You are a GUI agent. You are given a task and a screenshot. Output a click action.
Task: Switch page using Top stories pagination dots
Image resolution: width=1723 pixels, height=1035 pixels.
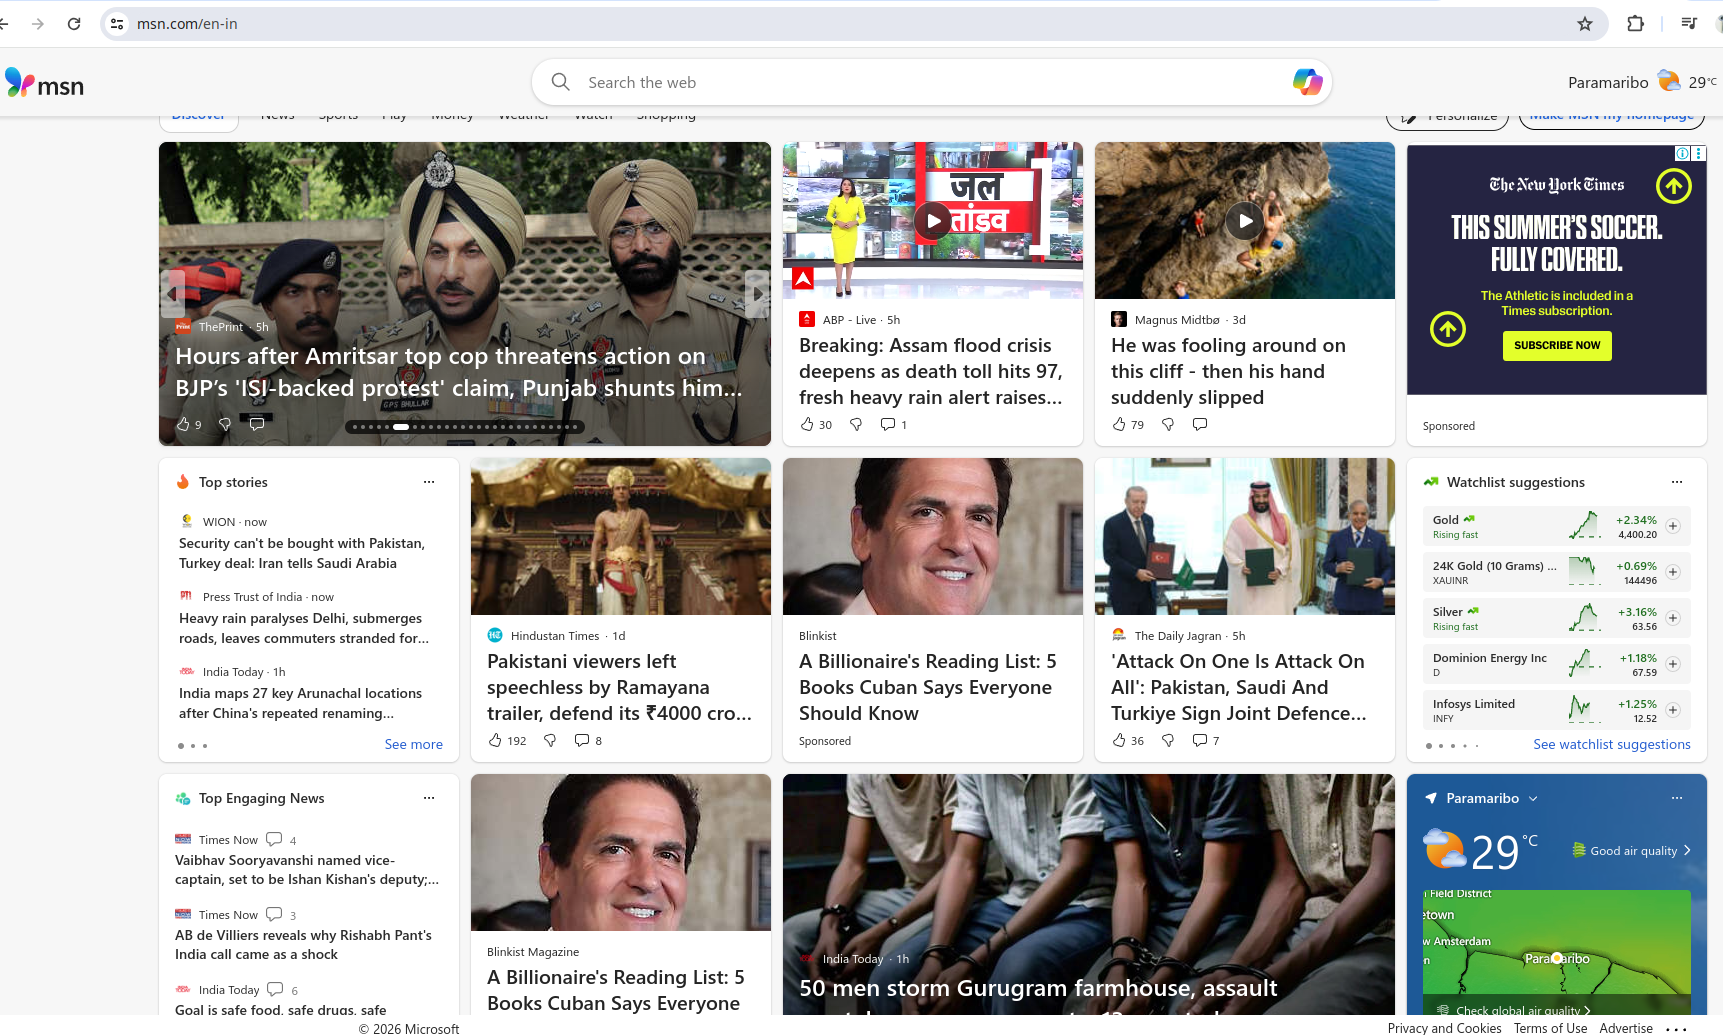(x=192, y=746)
